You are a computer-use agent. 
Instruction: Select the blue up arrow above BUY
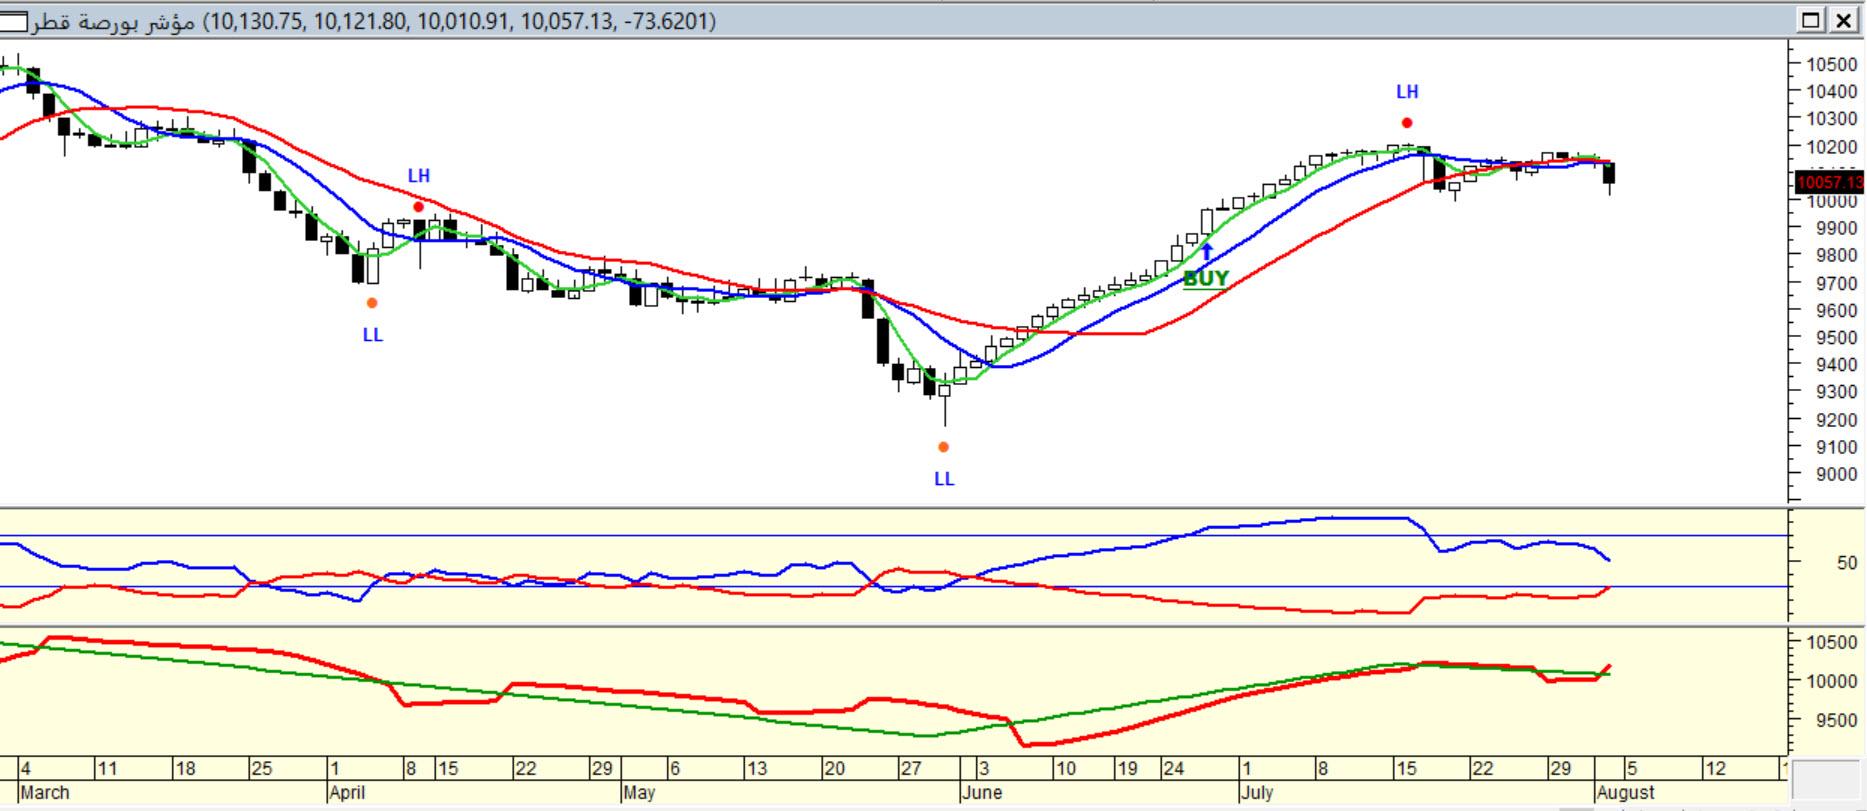click(x=1206, y=251)
